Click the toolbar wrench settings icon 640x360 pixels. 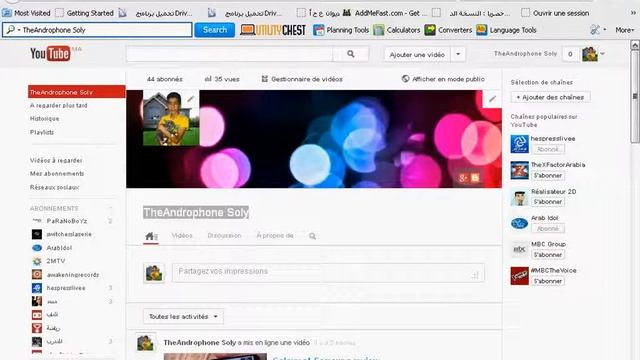(595, 30)
